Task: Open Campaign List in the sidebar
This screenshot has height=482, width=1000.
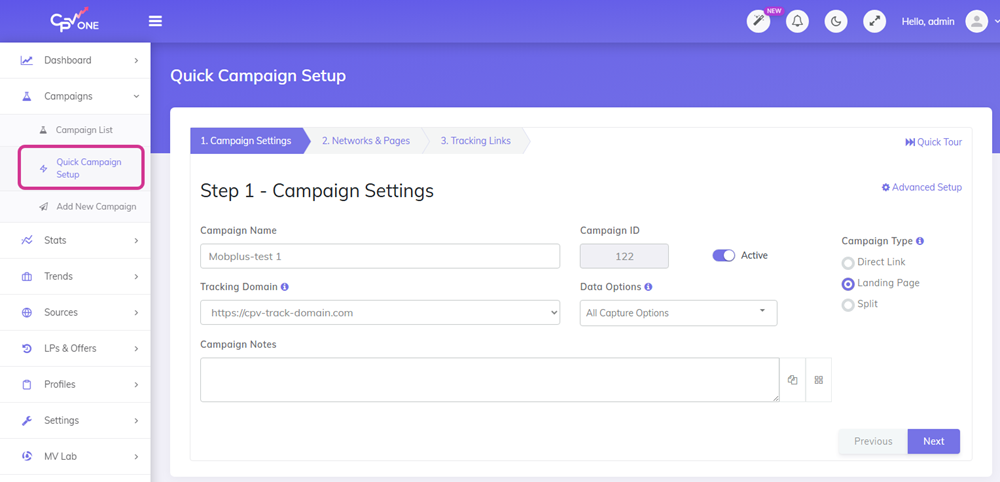Action: tap(84, 130)
